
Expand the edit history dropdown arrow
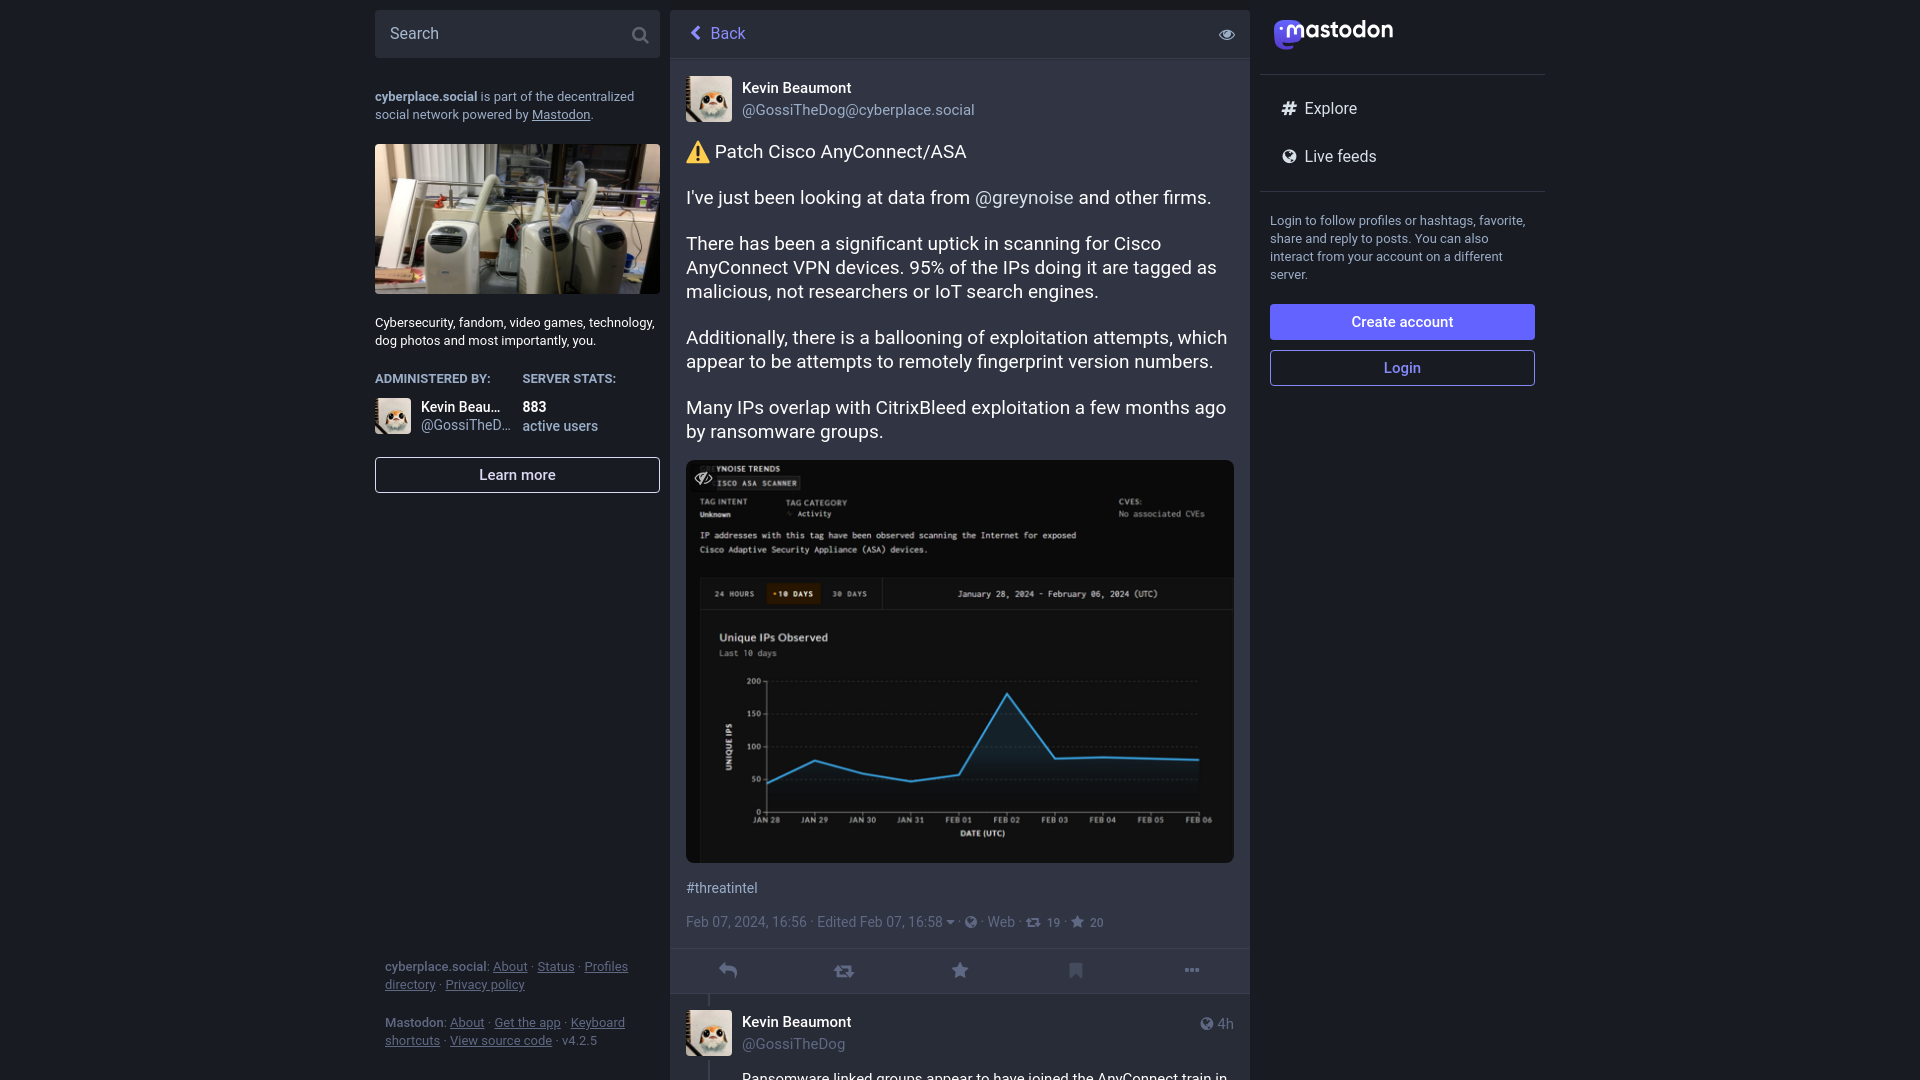click(950, 922)
